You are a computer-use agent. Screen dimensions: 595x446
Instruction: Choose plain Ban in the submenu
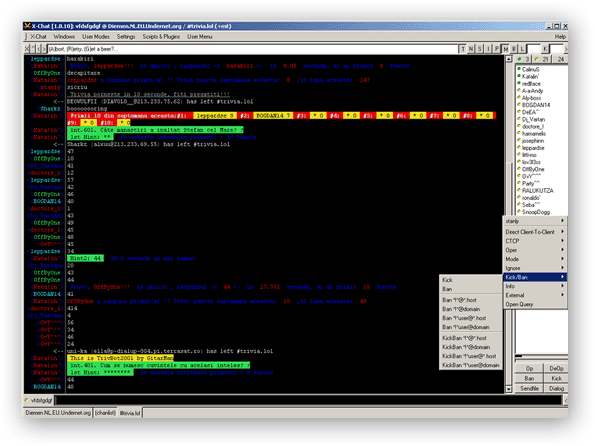pos(471,289)
